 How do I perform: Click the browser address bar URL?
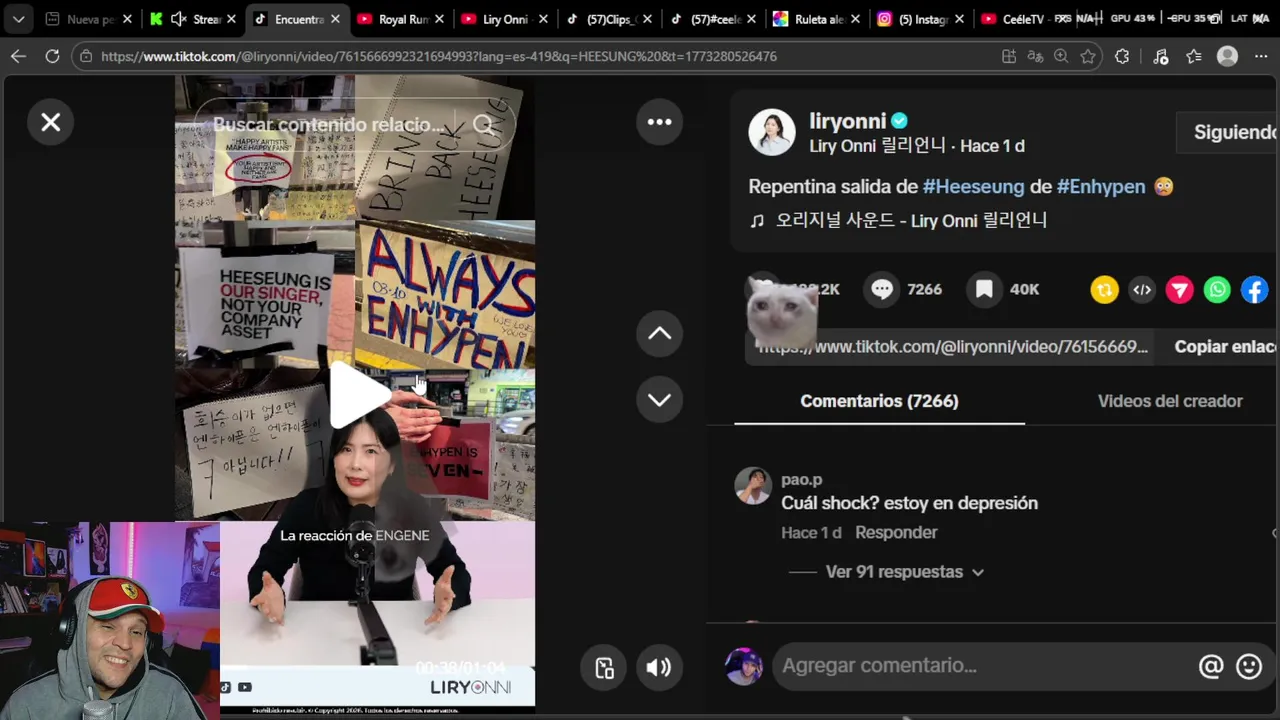click(439, 57)
